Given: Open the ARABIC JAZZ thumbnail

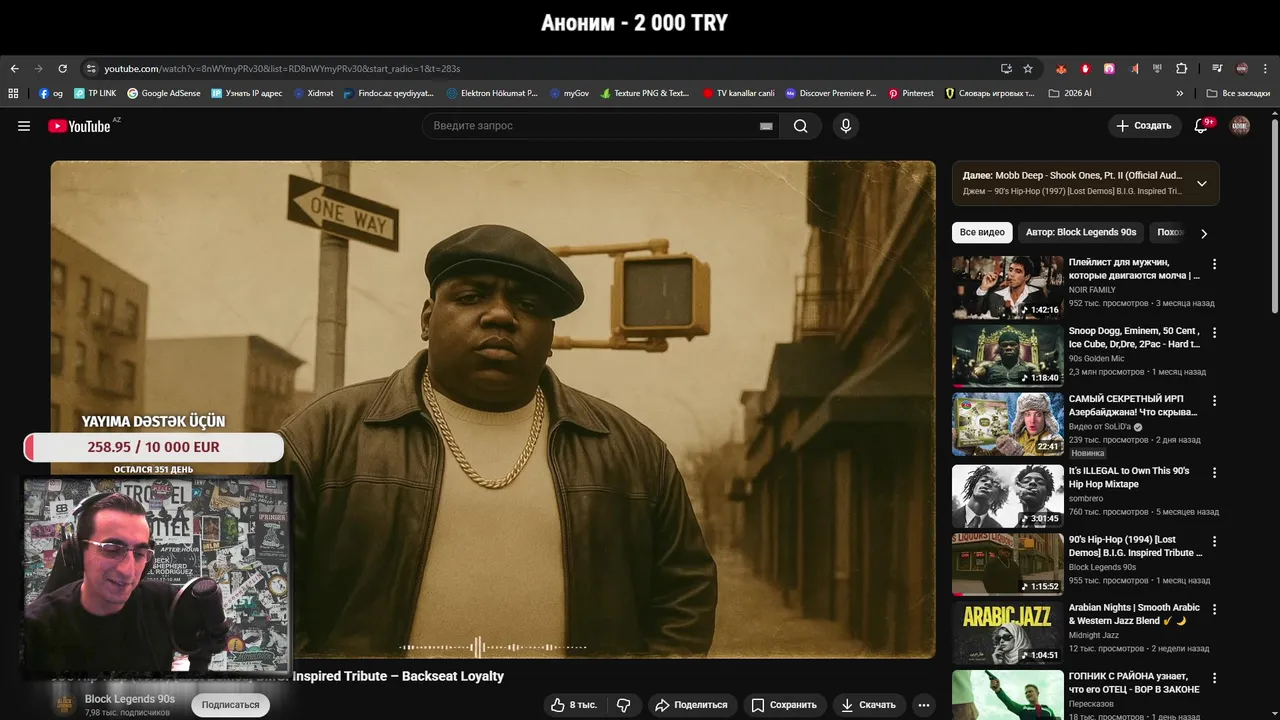Looking at the screenshot, I should pos(1008,631).
